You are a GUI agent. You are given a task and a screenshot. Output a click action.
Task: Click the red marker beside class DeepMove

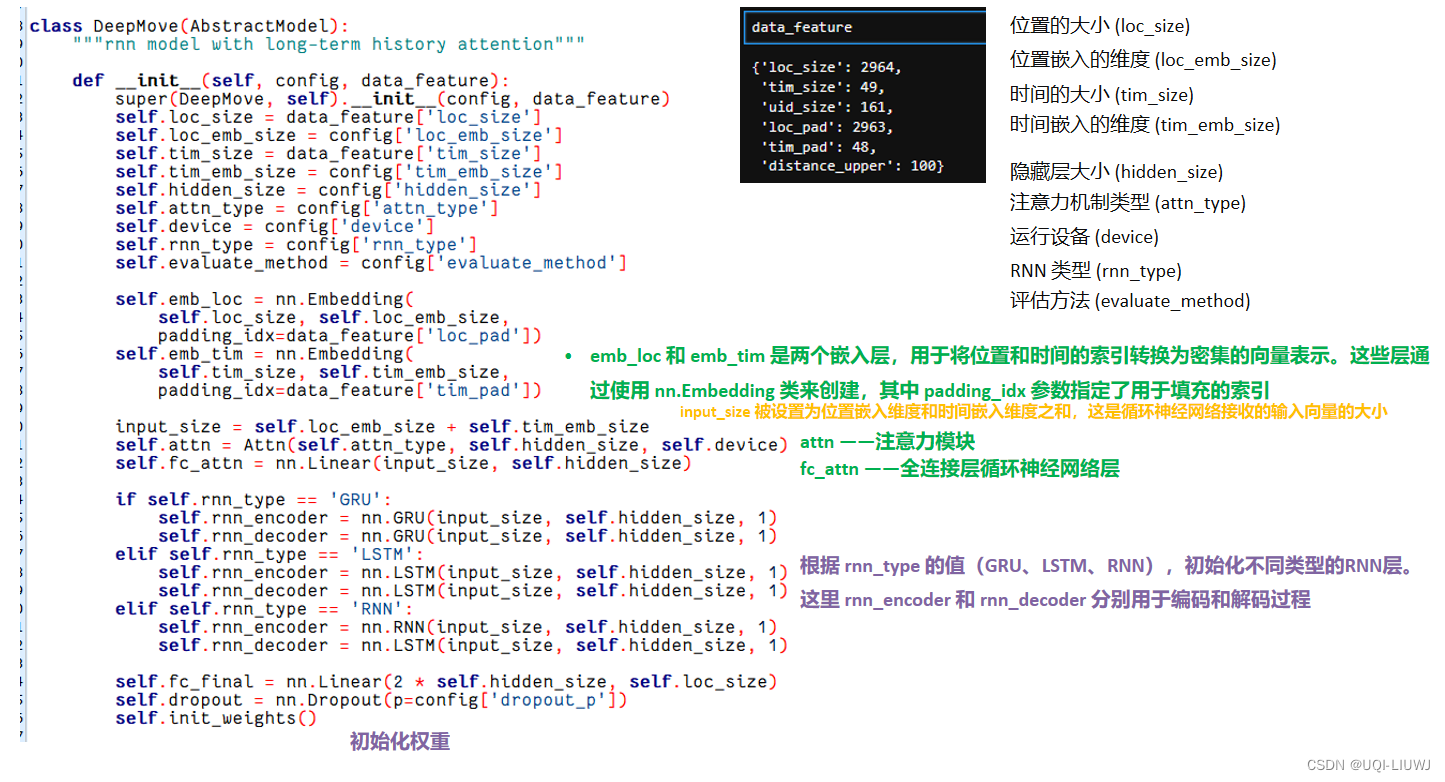(x=22, y=25)
